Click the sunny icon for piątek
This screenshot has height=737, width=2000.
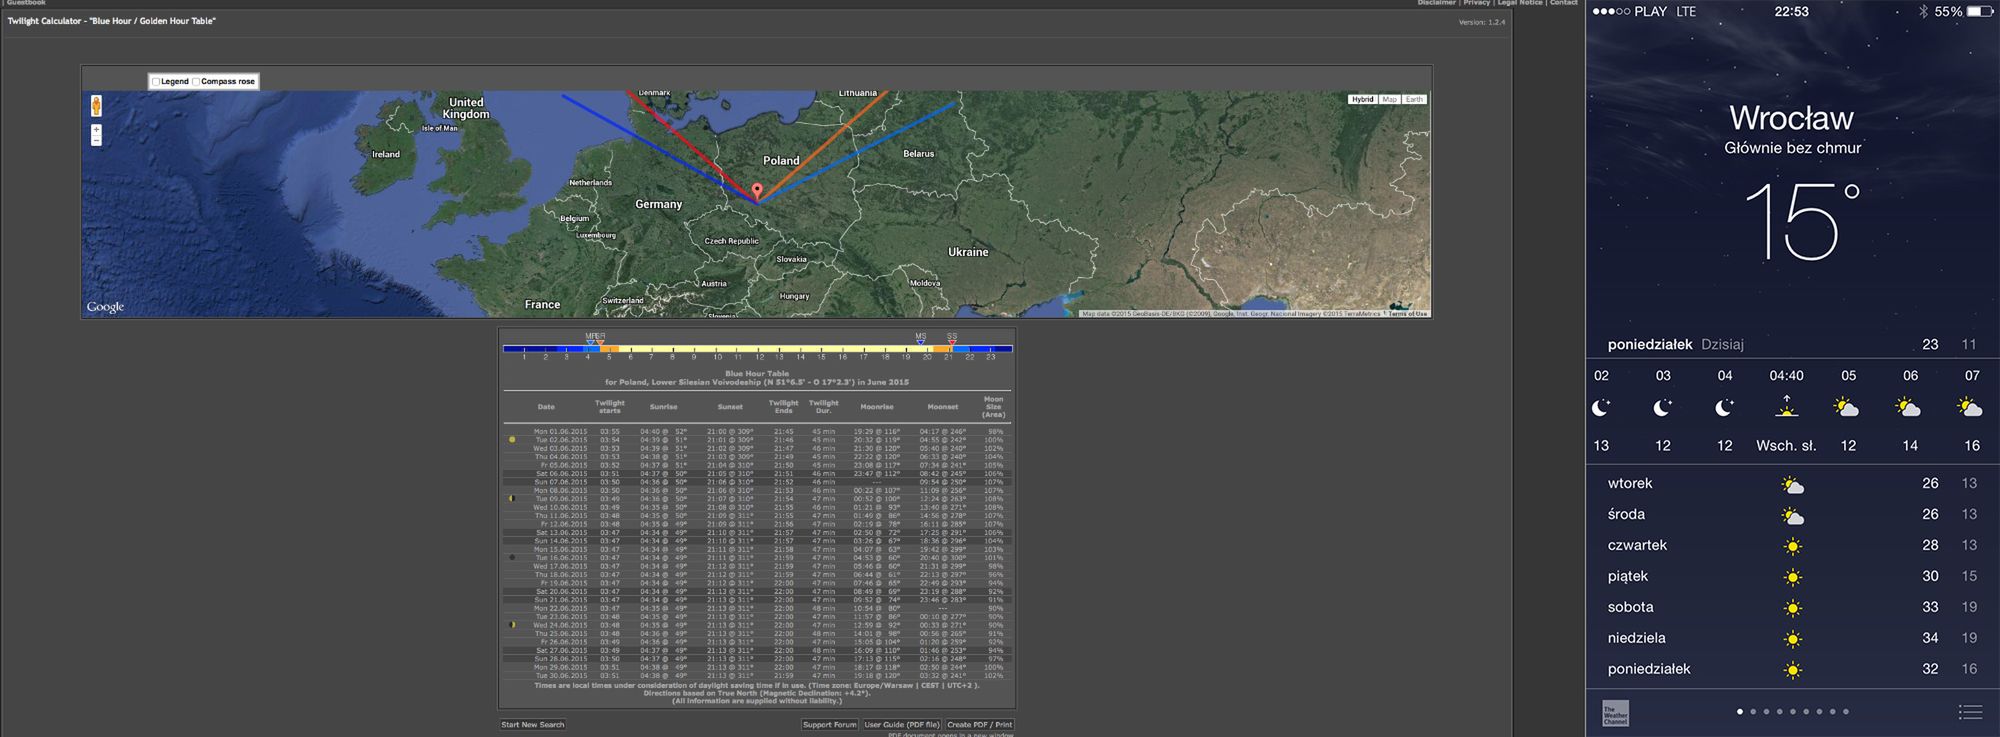(x=1793, y=578)
